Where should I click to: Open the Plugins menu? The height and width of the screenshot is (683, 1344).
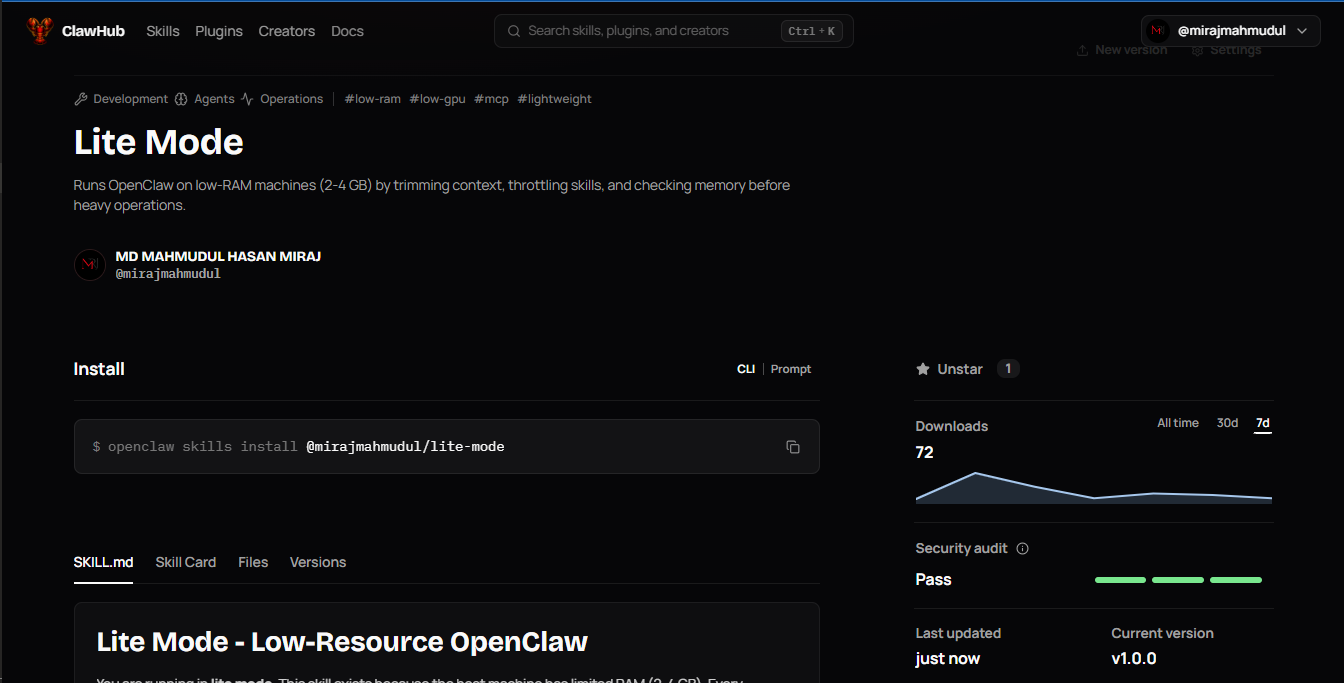pos(219,31)
